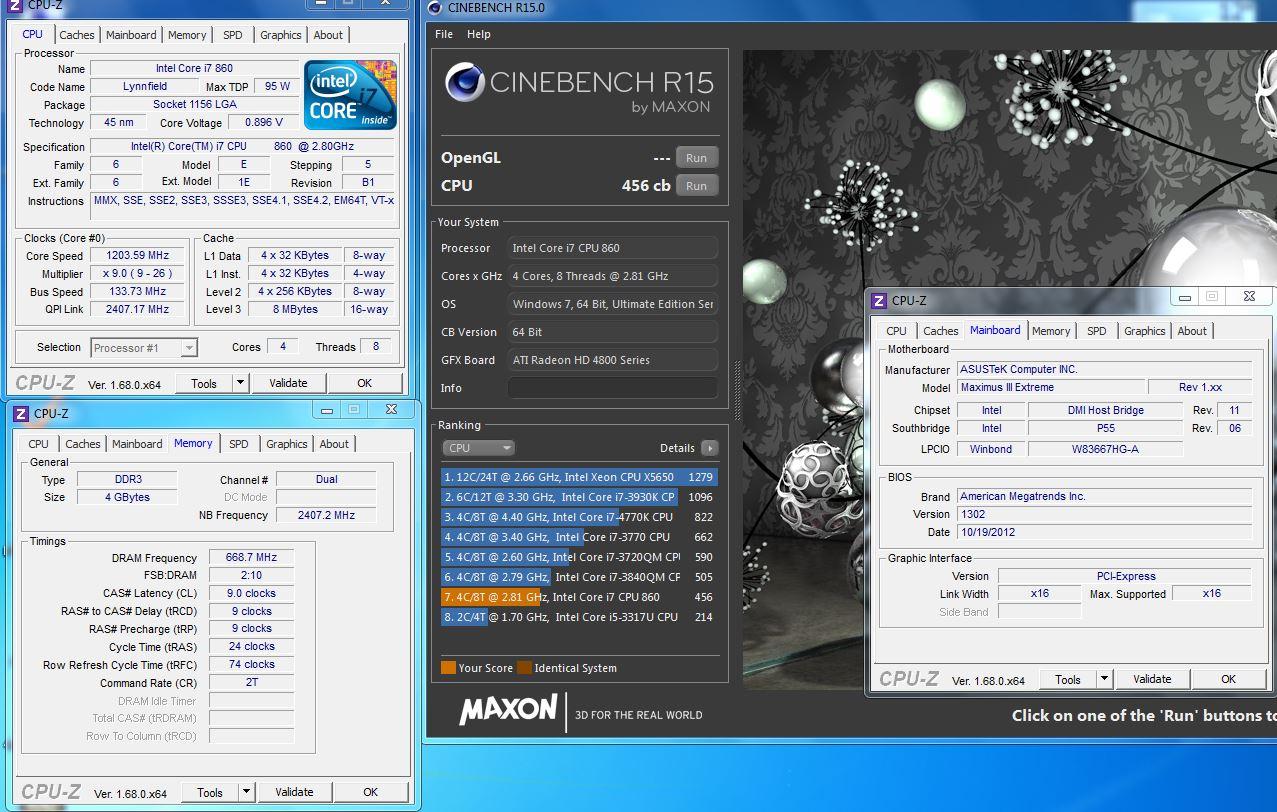Click the Southbridge P55 field
1277x812 pixels.
tap(1106, 428)
